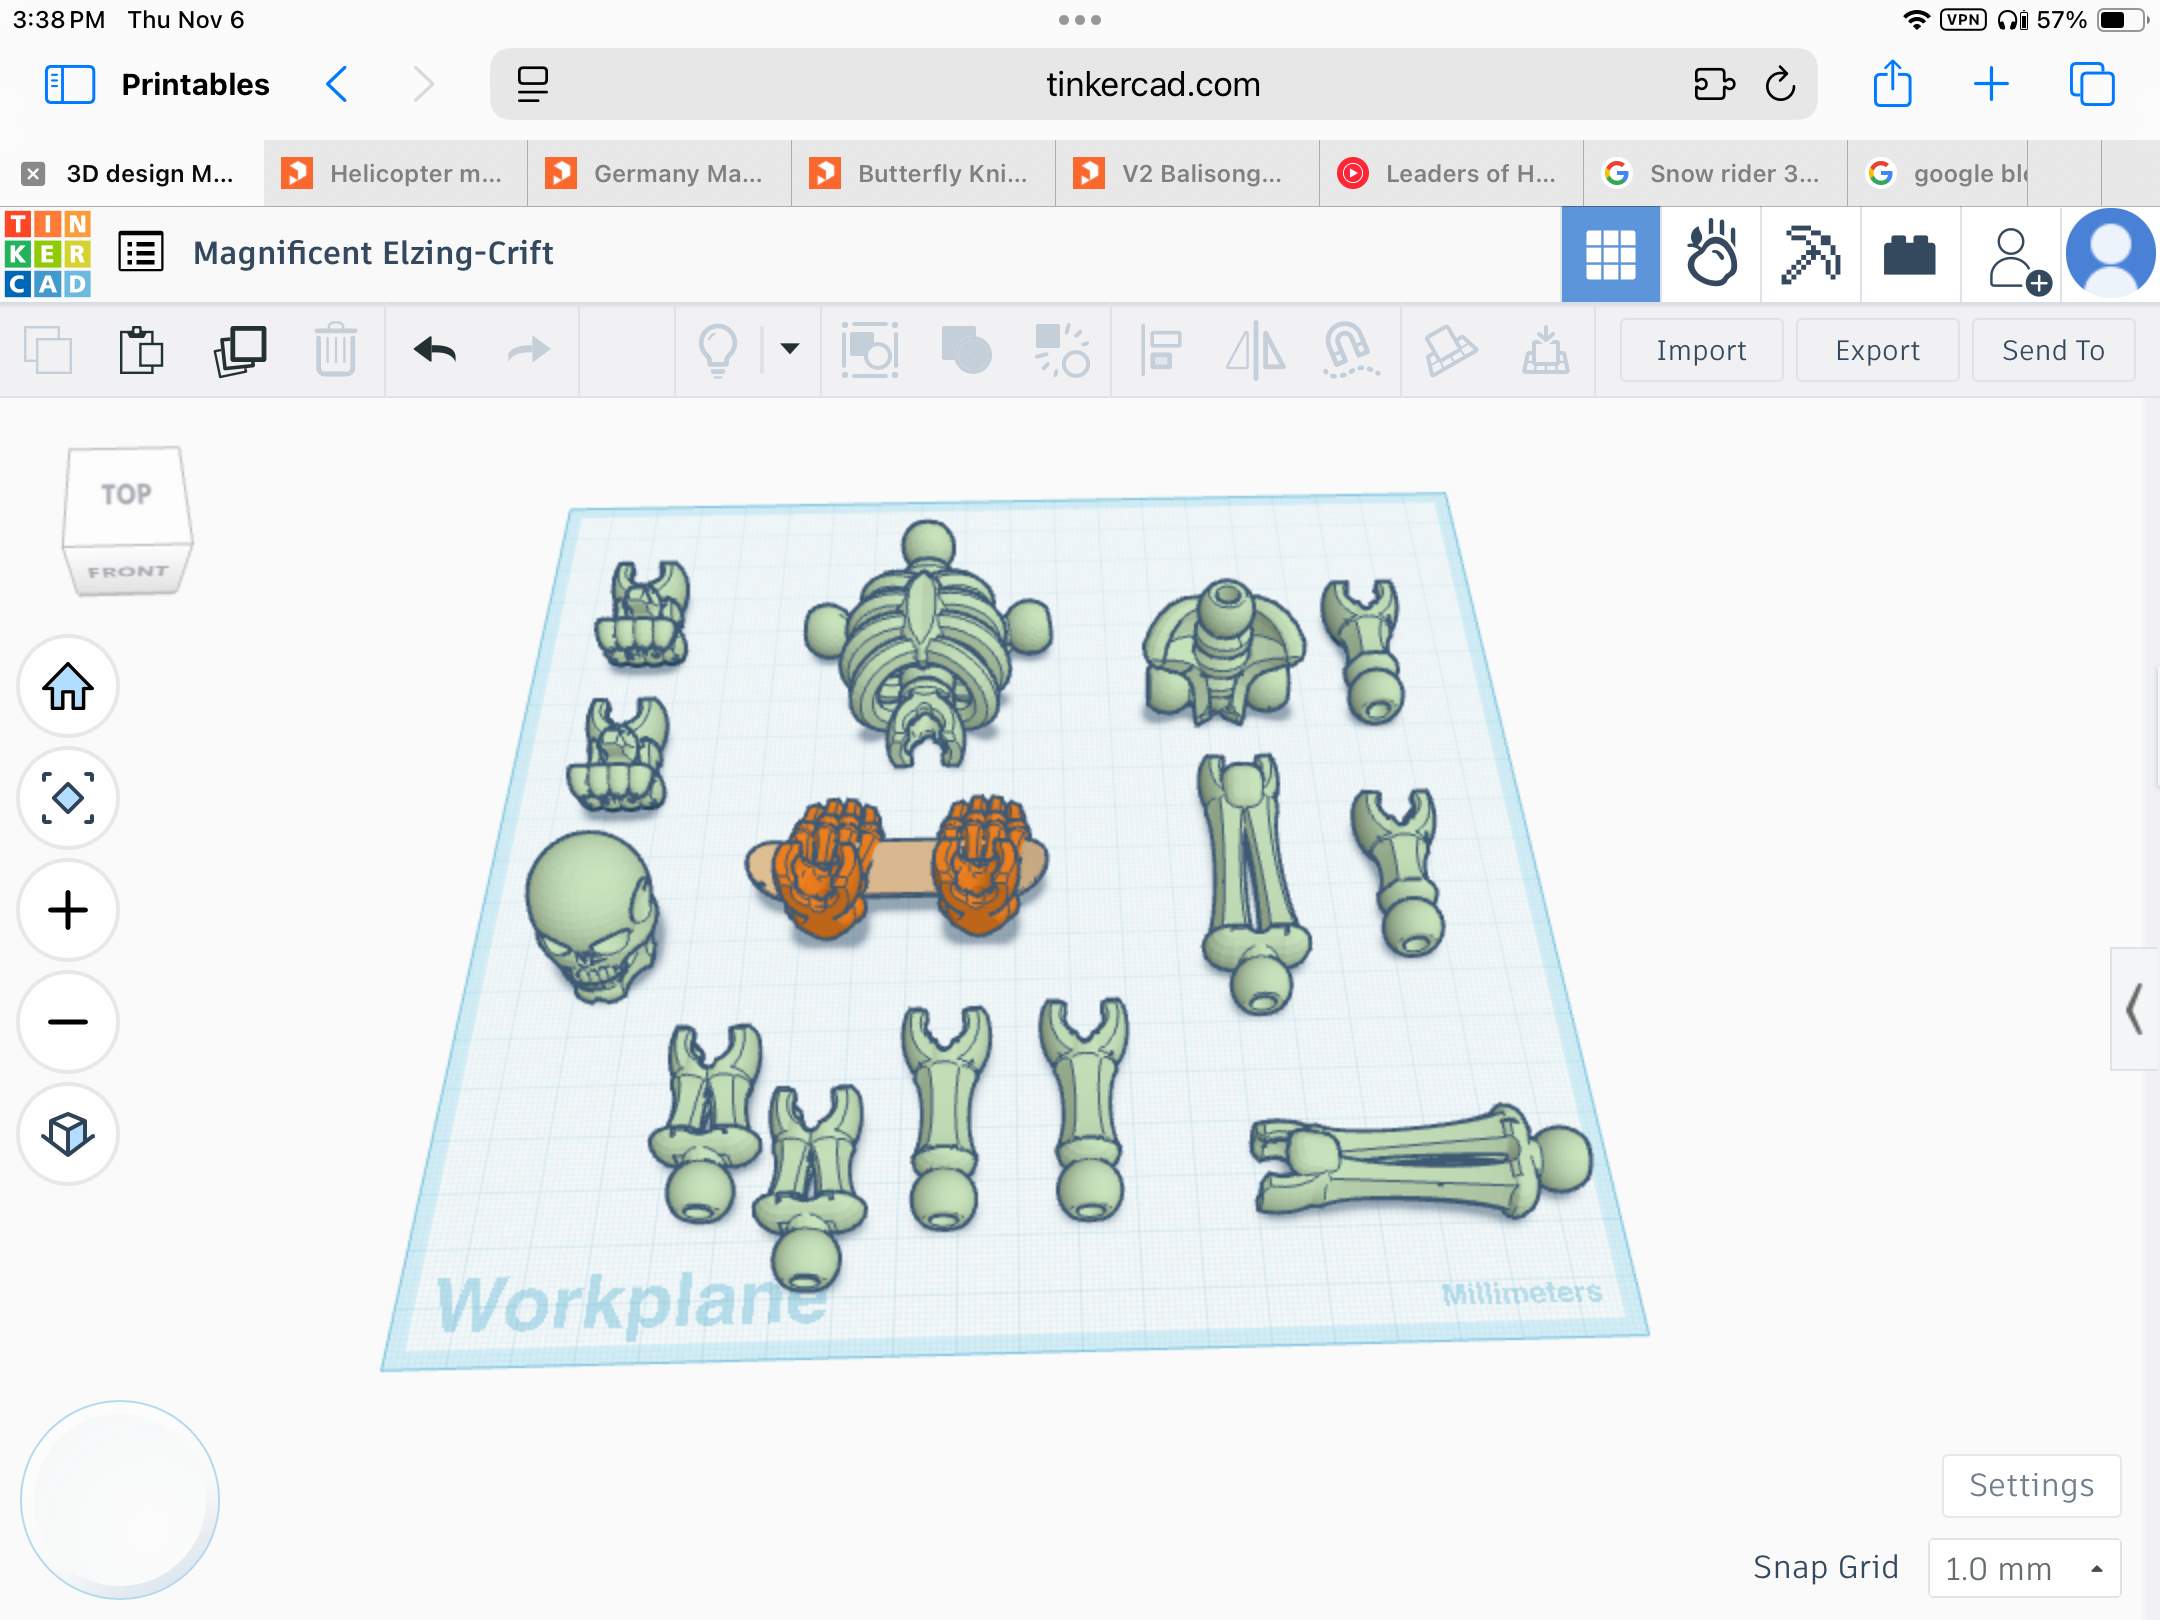
Task: Open the profile avatar menu
Action: click(2111, 253)
